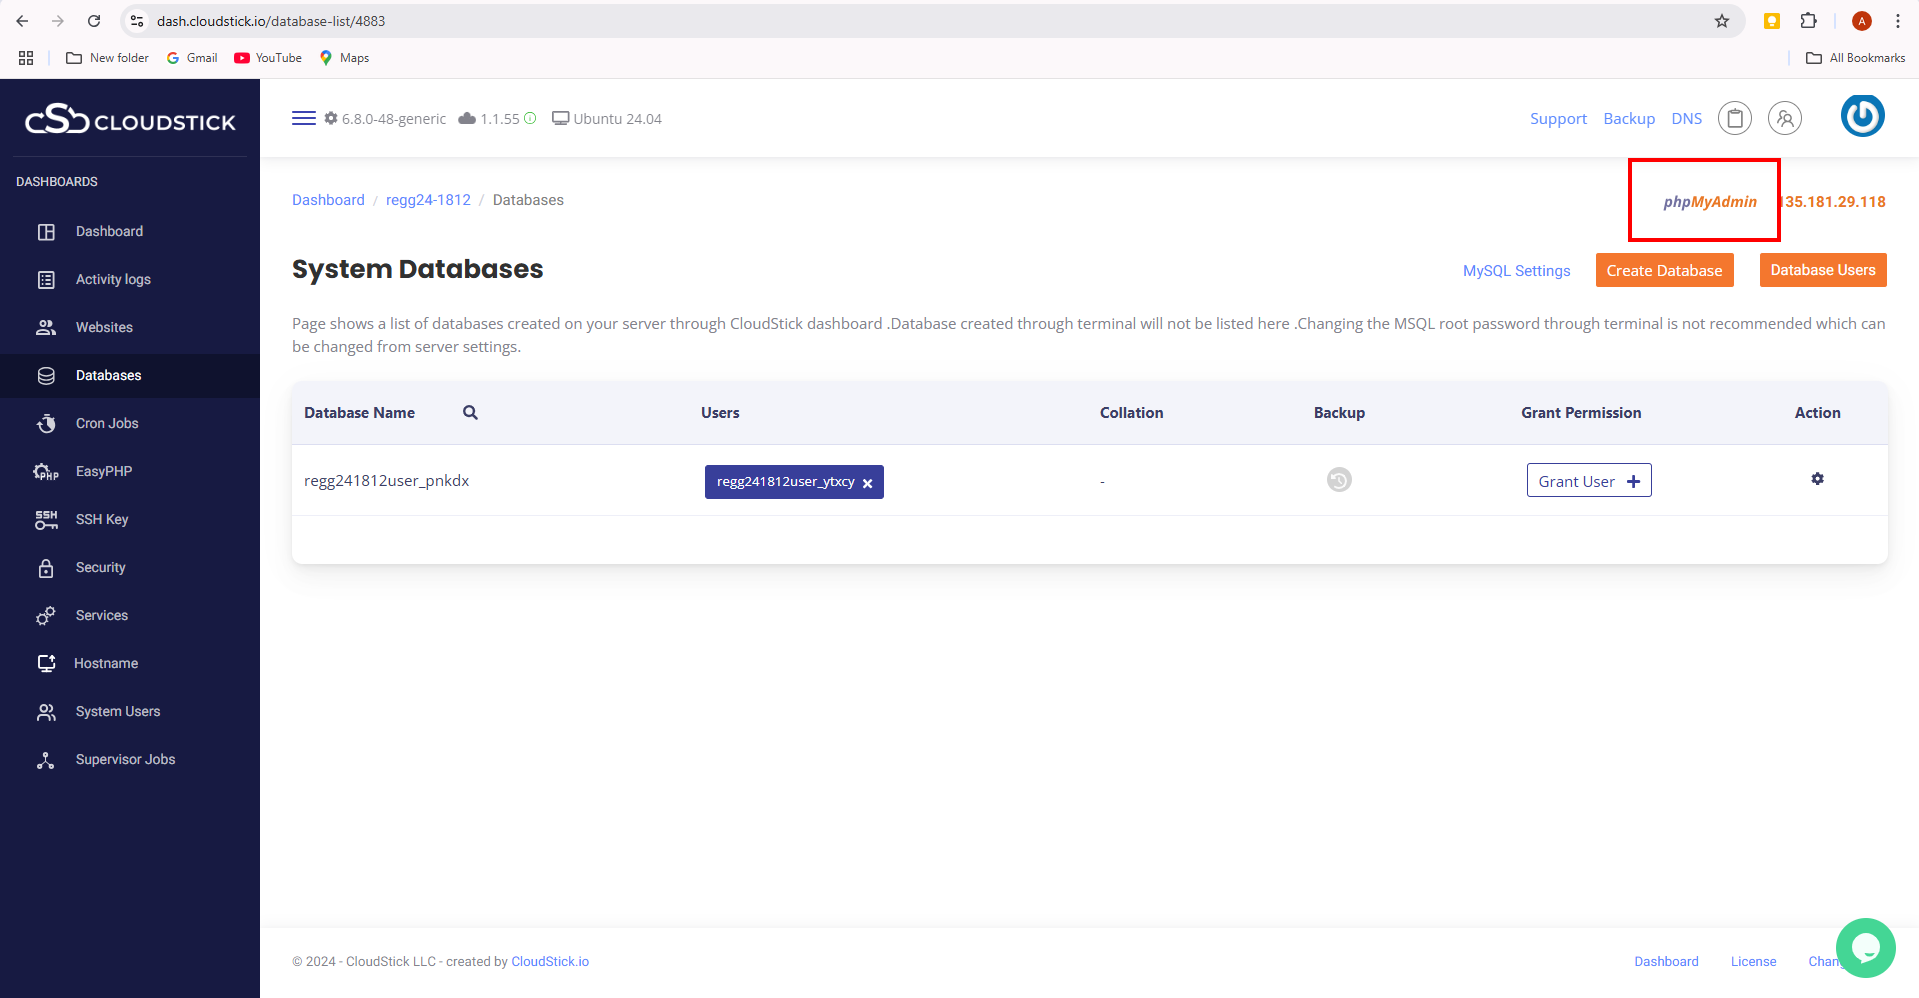Open the user profile icon in the header
The height and width of the screenshot is (998, 1919).
click(1784, 118)
